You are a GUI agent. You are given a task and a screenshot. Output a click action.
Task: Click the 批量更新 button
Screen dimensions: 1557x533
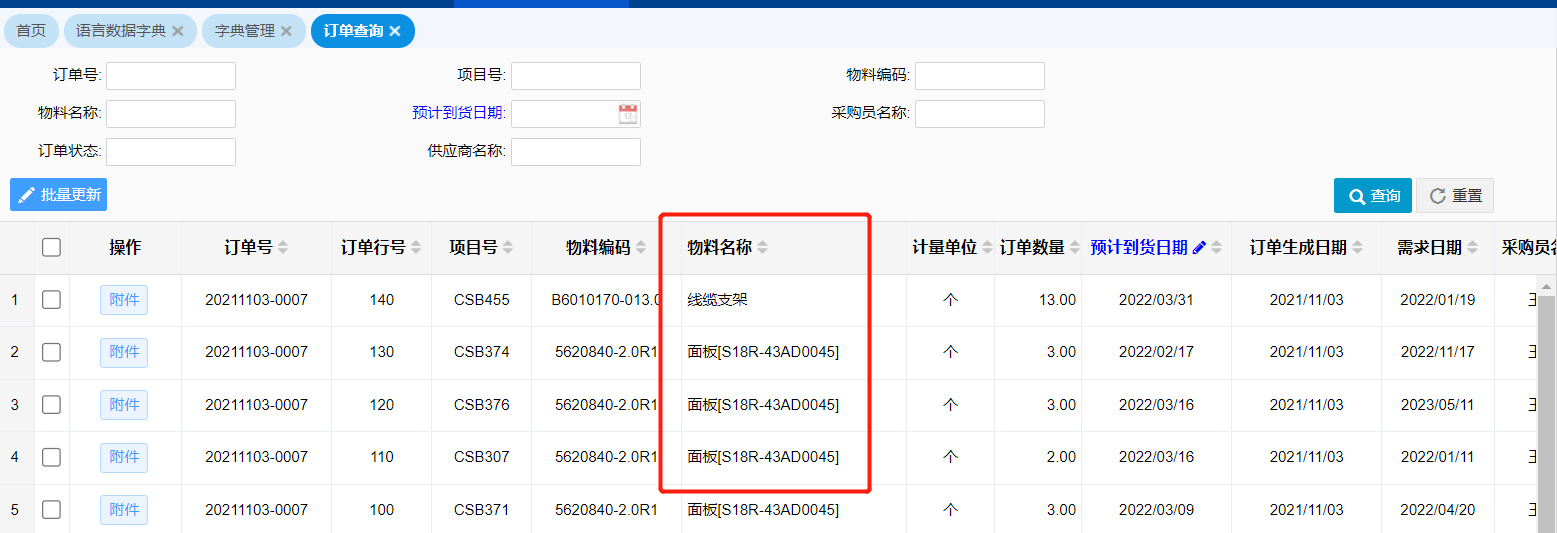pyautogui.click(x=59, y=195)
